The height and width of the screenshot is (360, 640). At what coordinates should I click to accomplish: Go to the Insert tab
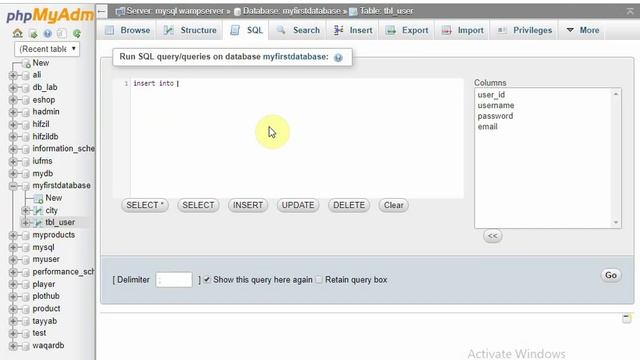353,30
